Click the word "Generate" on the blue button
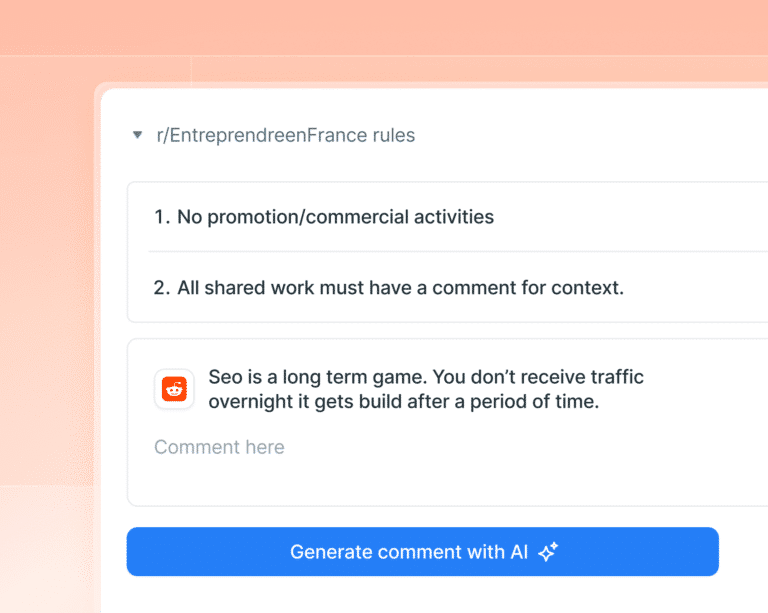 click(332, 552)
